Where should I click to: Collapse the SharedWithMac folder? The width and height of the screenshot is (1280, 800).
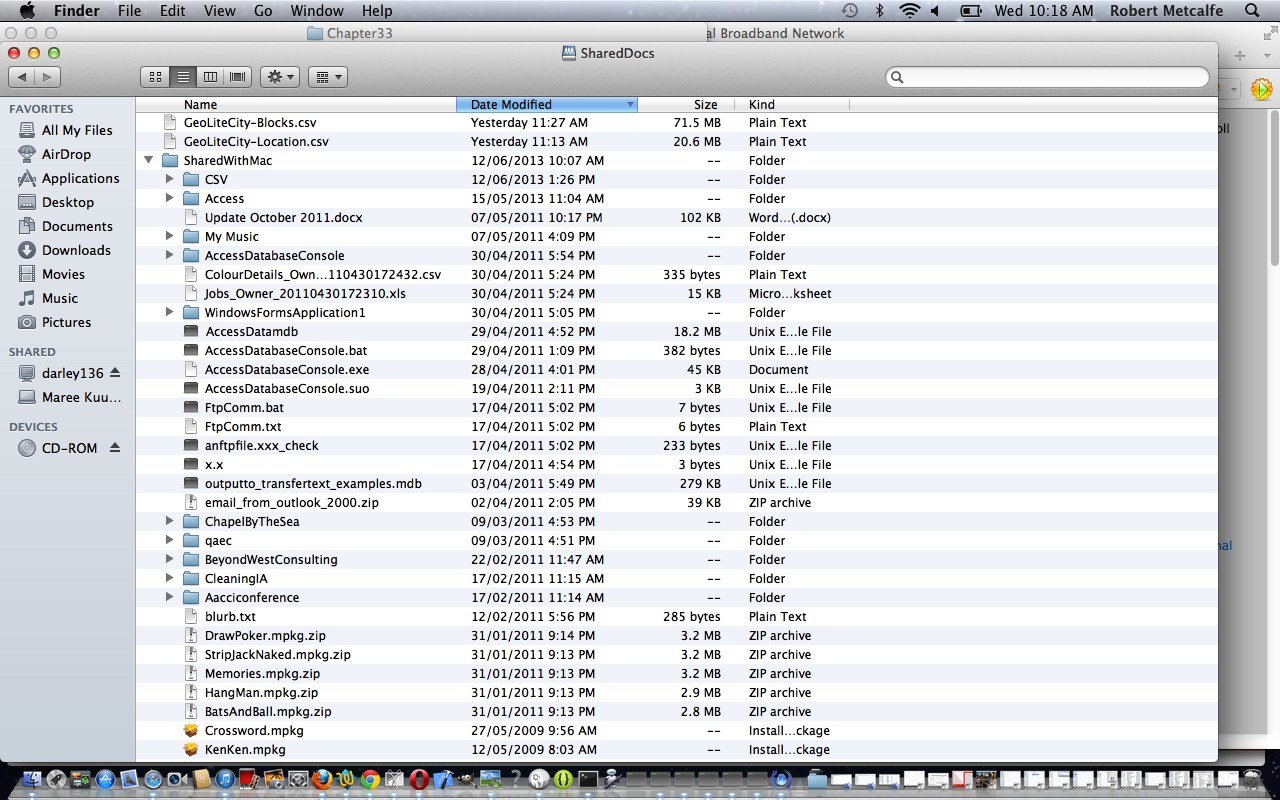pos(149,160)
